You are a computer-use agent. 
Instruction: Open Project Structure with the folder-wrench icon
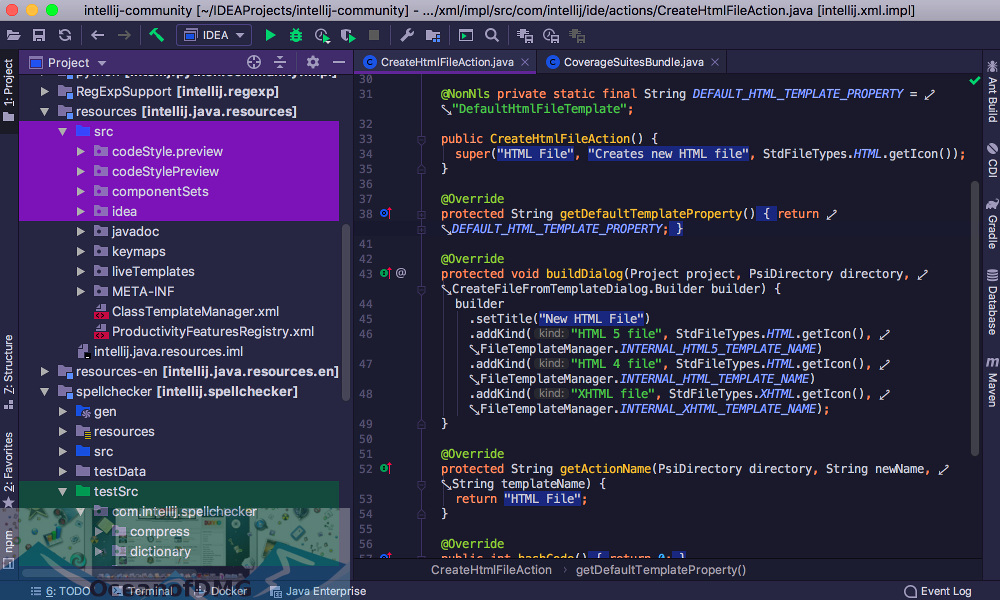pos(434,35)
